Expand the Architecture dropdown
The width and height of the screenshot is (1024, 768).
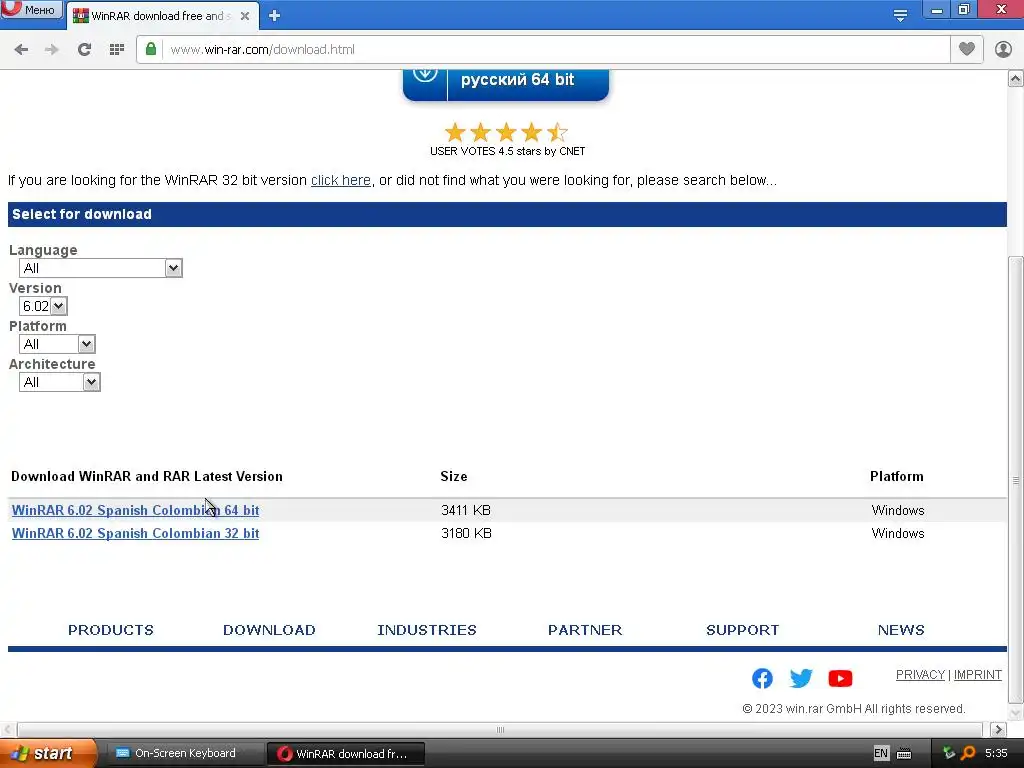click(59, 382)
